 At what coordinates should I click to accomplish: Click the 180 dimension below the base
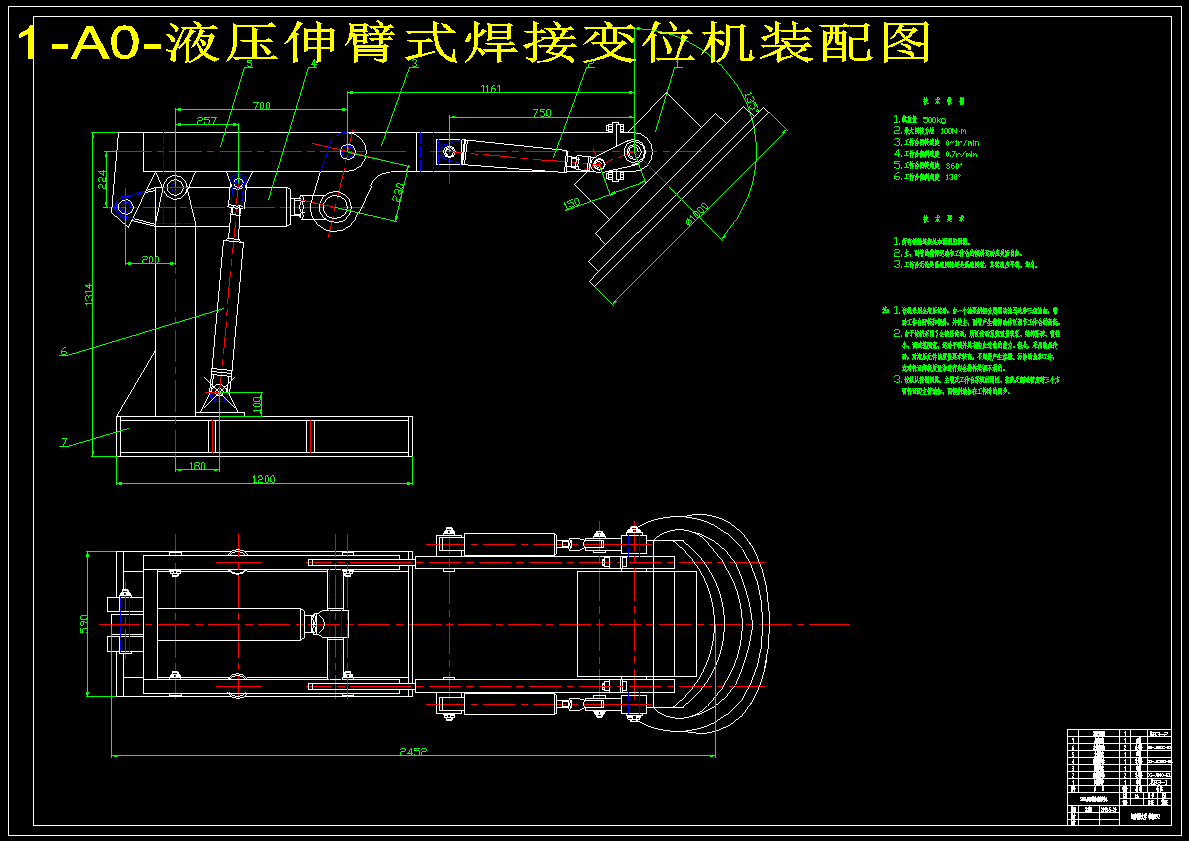[x=196, y=466]
